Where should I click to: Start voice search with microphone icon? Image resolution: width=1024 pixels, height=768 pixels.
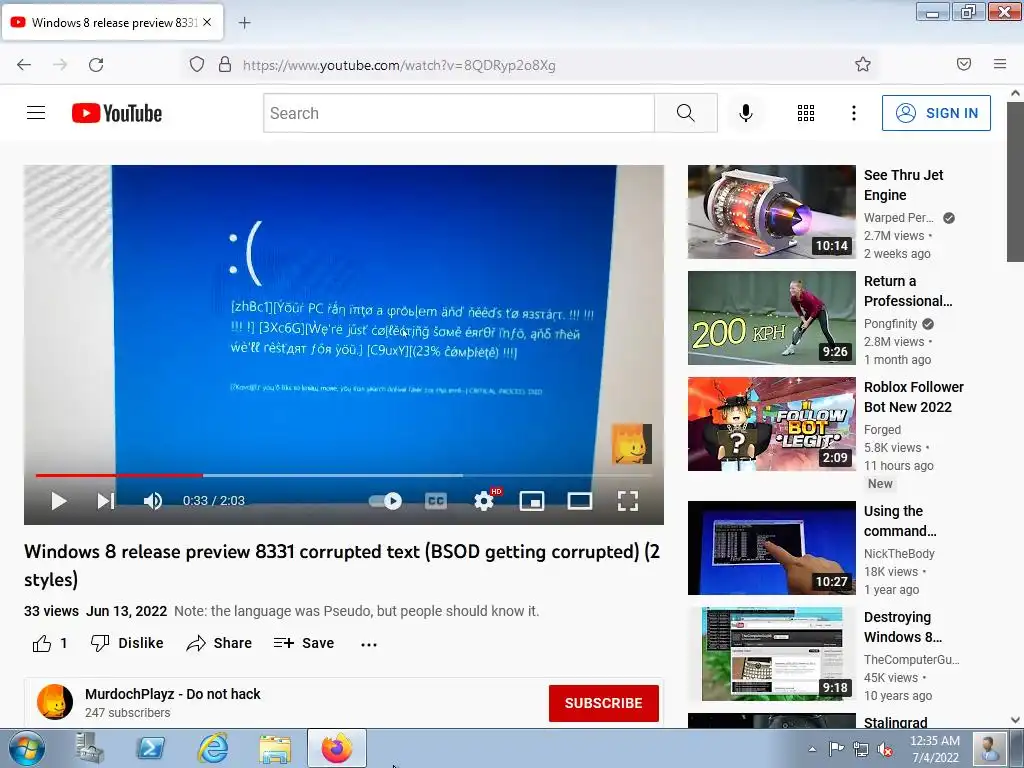746,113
